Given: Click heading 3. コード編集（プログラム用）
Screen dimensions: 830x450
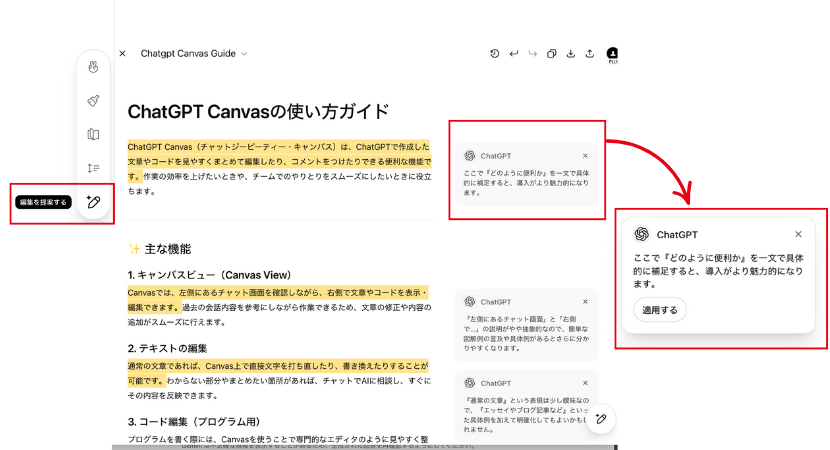Looking at the screenshot, I should (194, 421).
